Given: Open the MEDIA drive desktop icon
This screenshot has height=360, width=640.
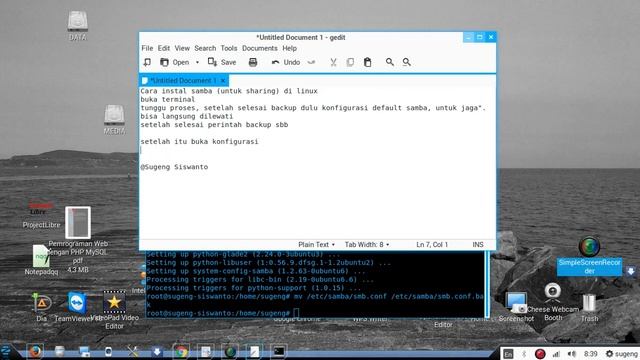Looking at the screenshot, I should pyautogui.click(x=114, y=120).
